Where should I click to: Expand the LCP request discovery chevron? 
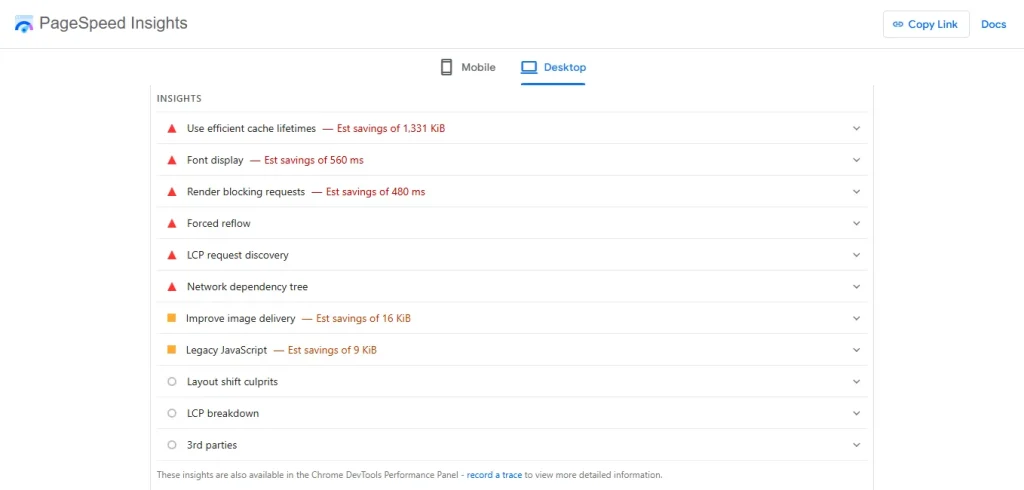pyautogui.click(x=856, y=255)
